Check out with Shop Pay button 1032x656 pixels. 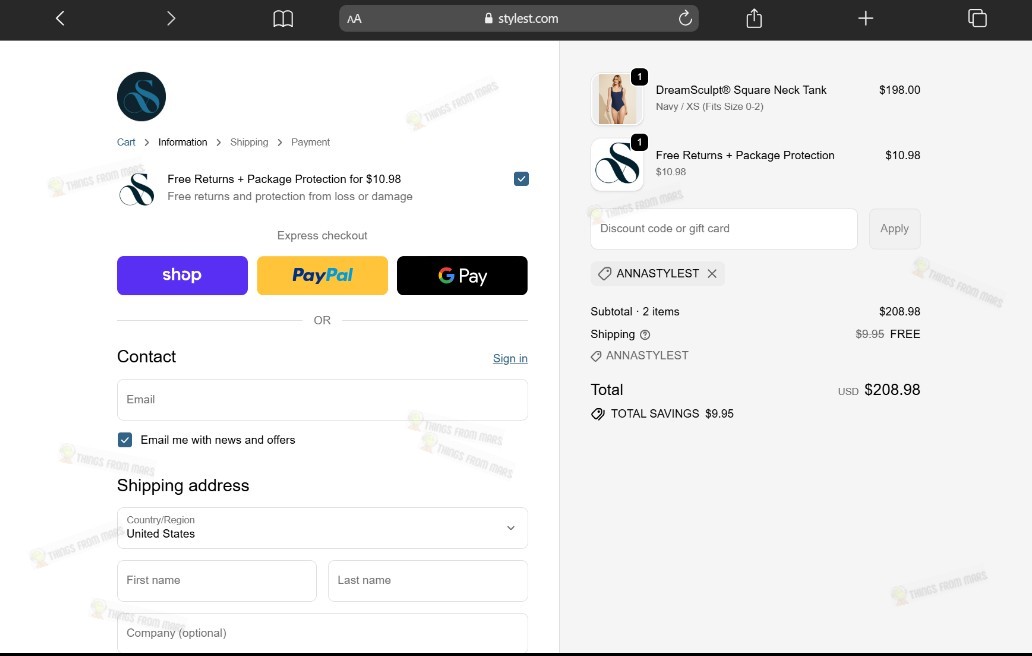click(182, 275)
